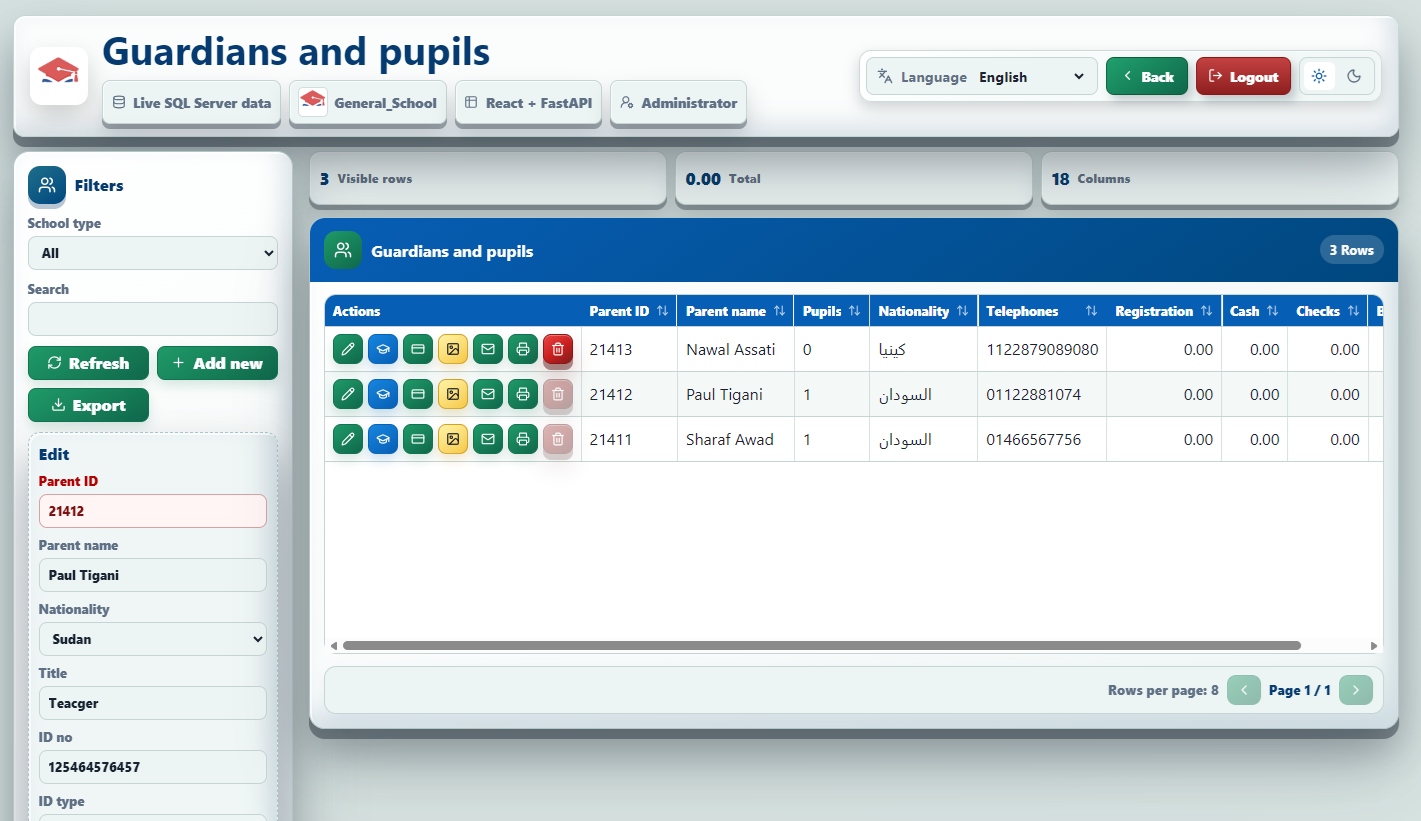Open the image icon for parent 21412
The height and width of the screenshot is (821, 1421).
(x=453, y=394)
